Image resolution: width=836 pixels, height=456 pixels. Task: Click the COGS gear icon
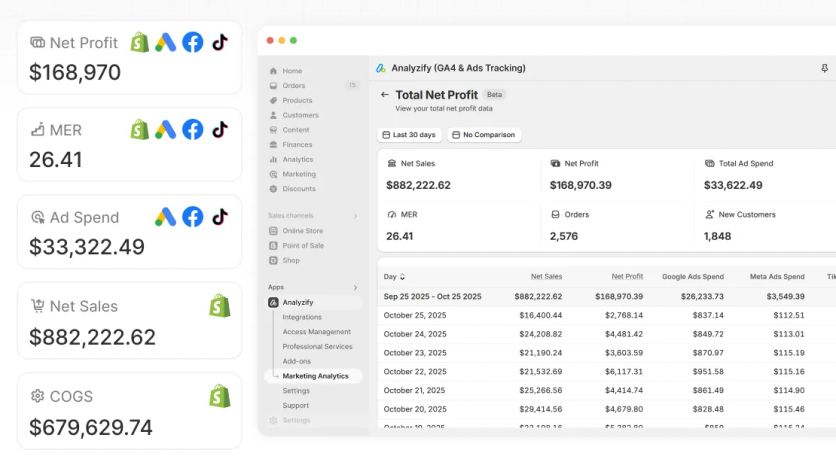coord(37,396)
